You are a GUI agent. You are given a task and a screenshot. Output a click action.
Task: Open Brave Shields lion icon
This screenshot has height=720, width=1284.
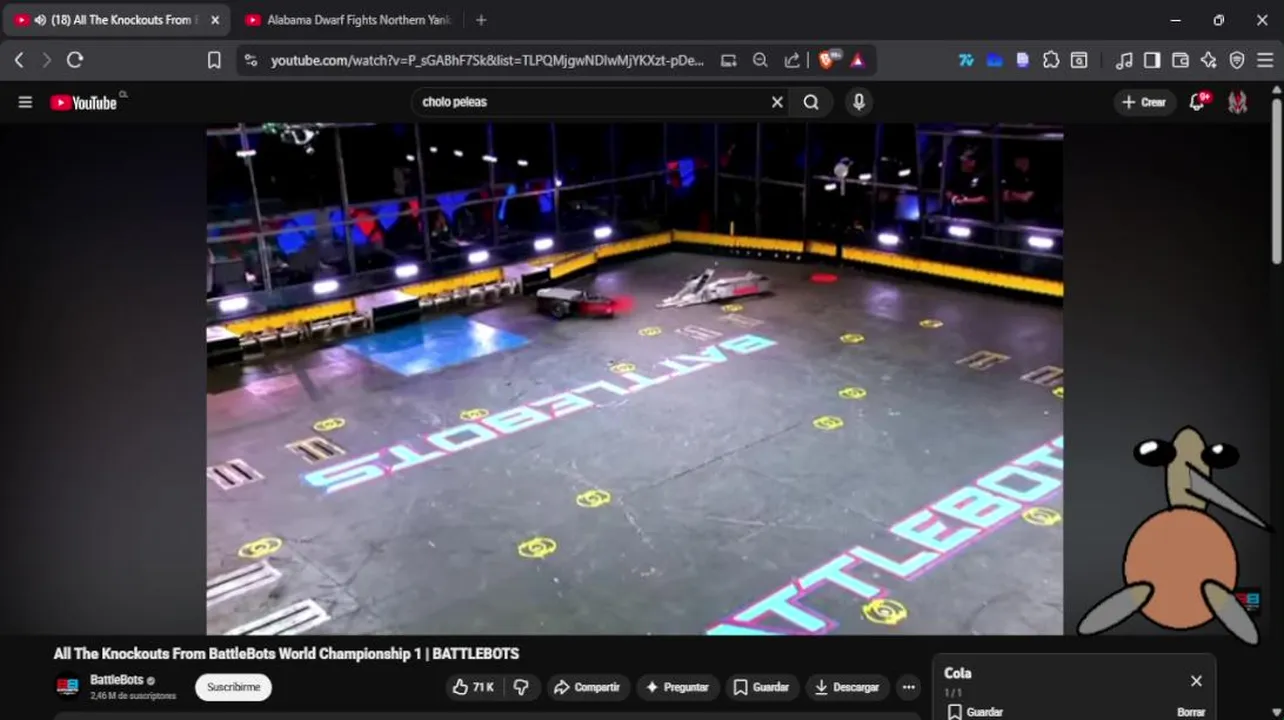828,60
